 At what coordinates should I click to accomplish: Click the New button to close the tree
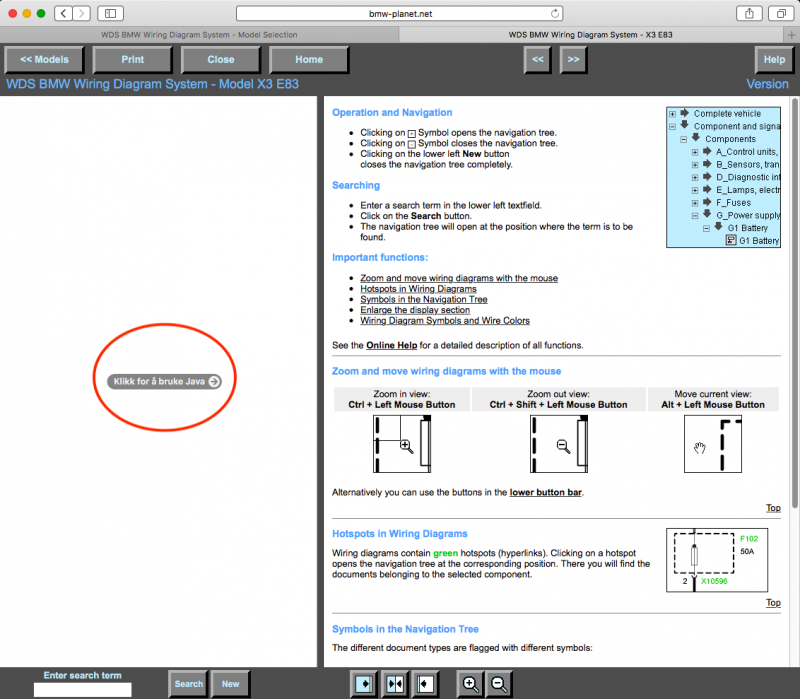pyautogui.click(x=231, y=684)
